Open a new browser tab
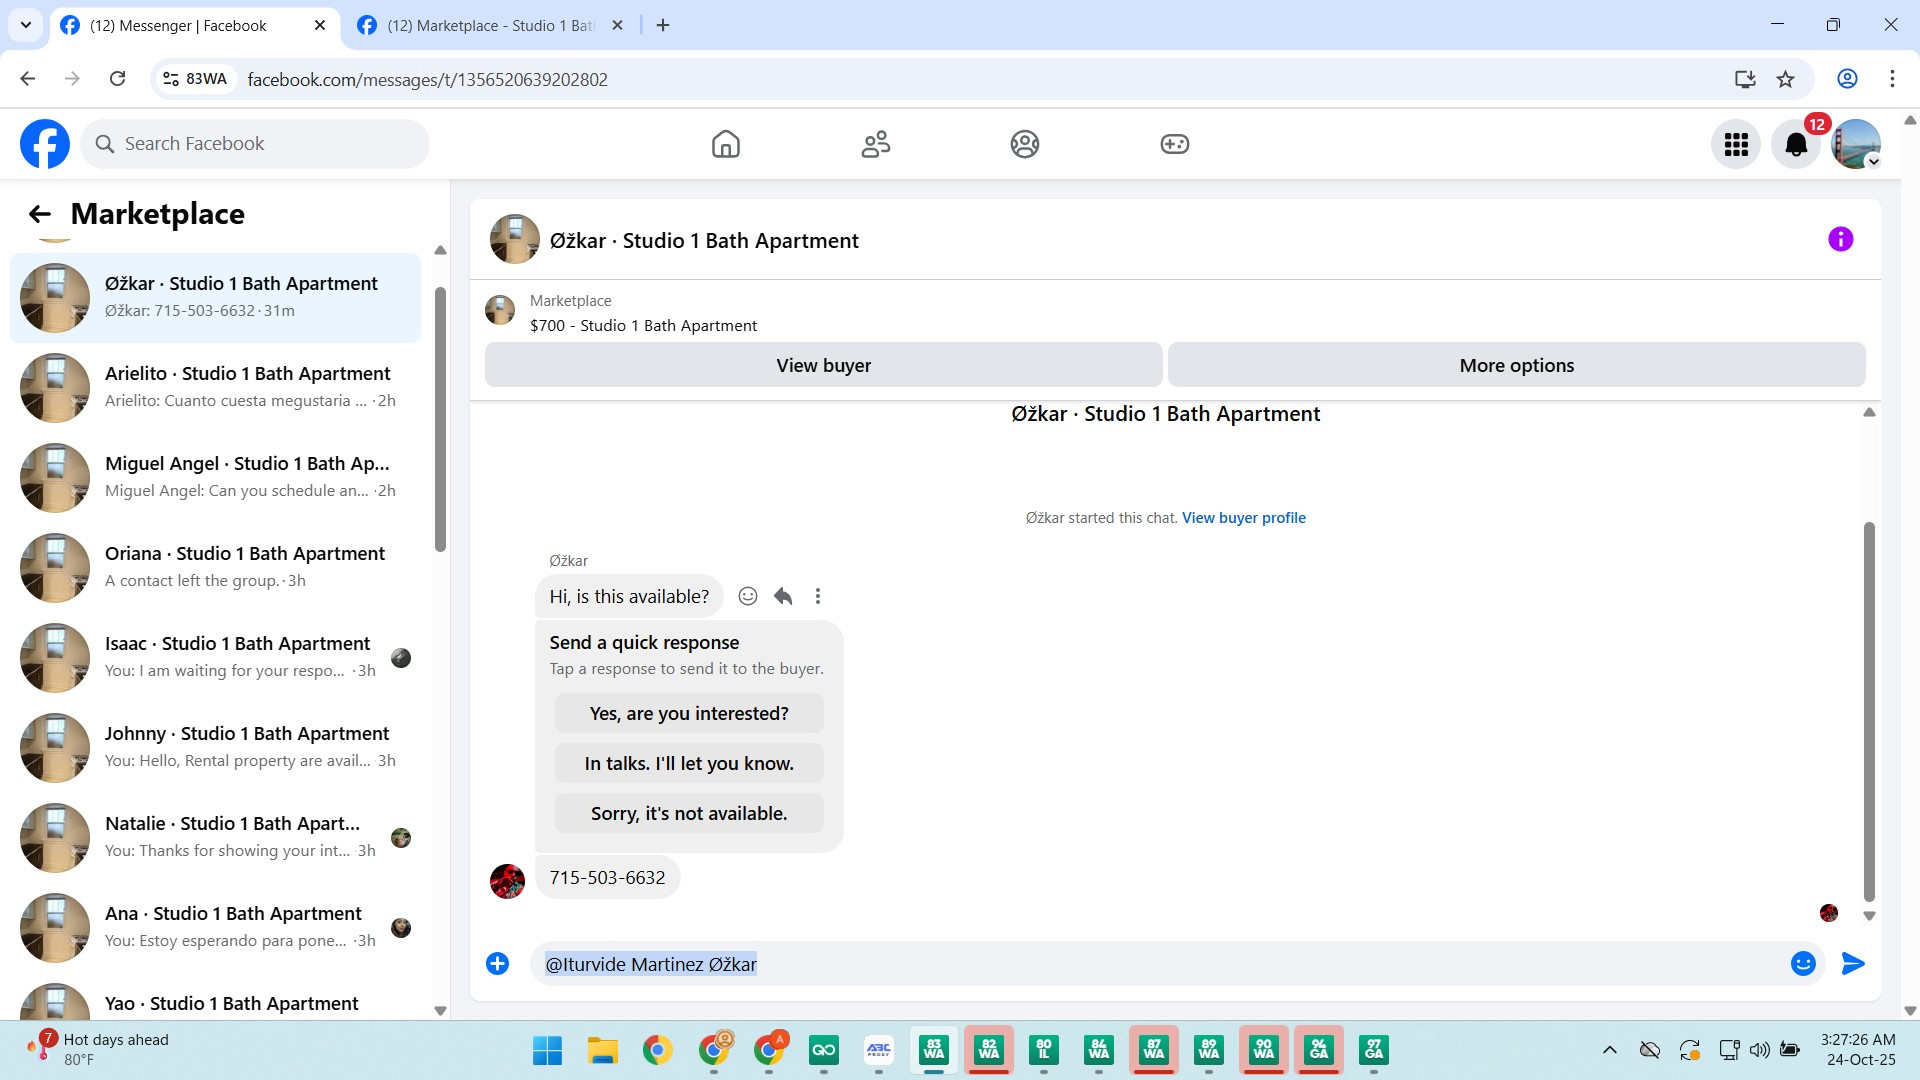The height and width of the screenshot is (1080, 1920). click(x=663, y=26)
